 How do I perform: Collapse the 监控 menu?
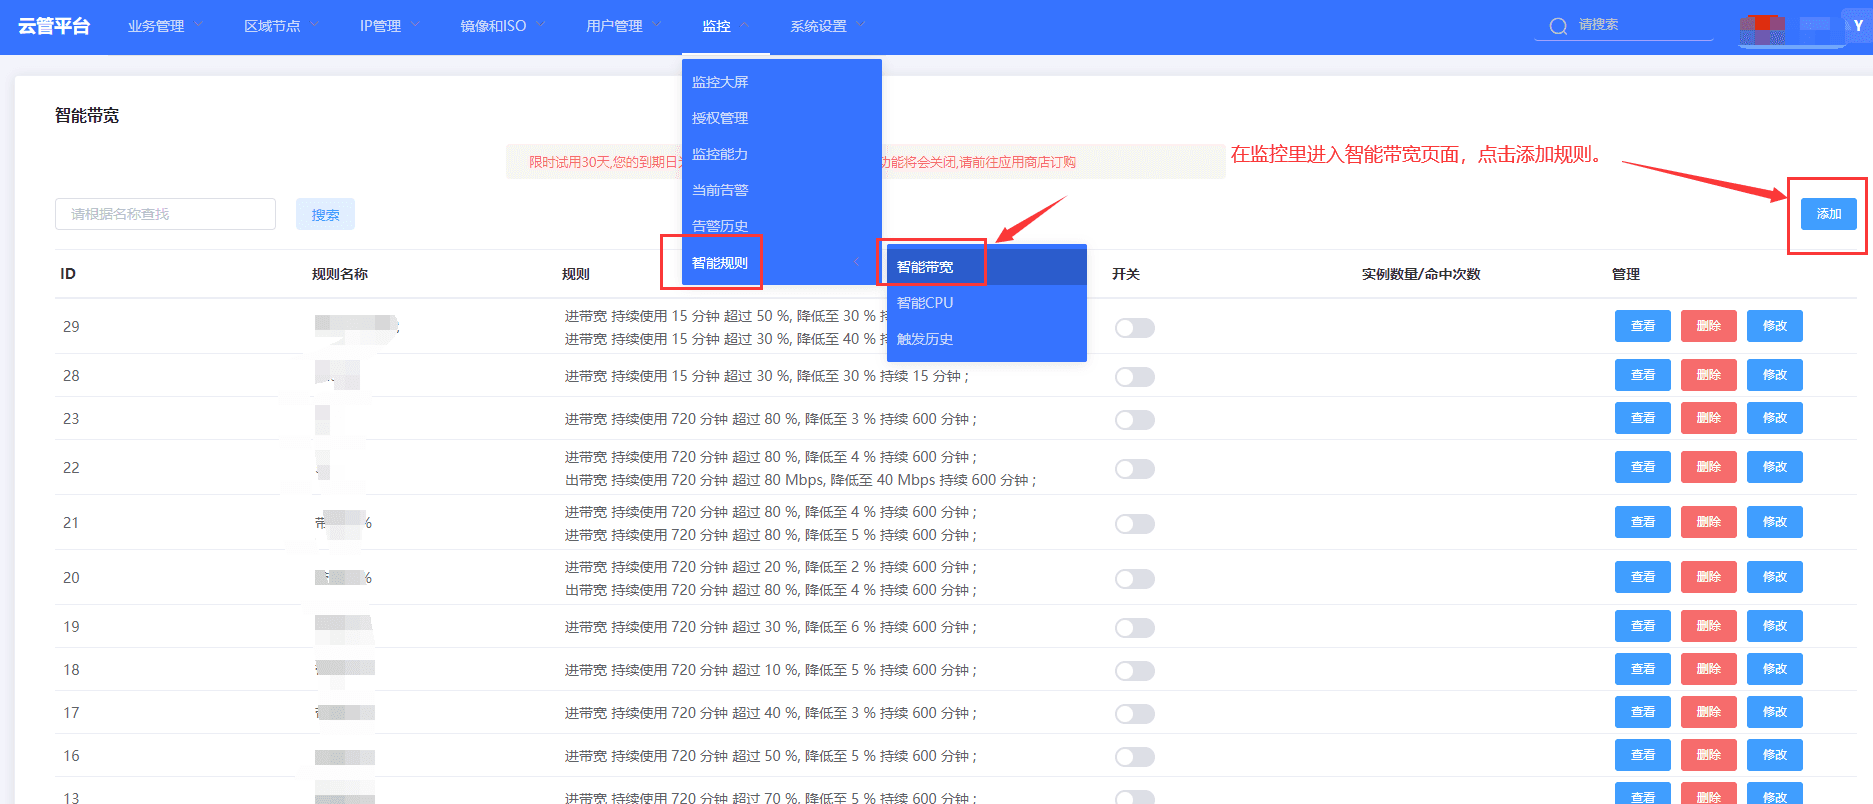725,26
